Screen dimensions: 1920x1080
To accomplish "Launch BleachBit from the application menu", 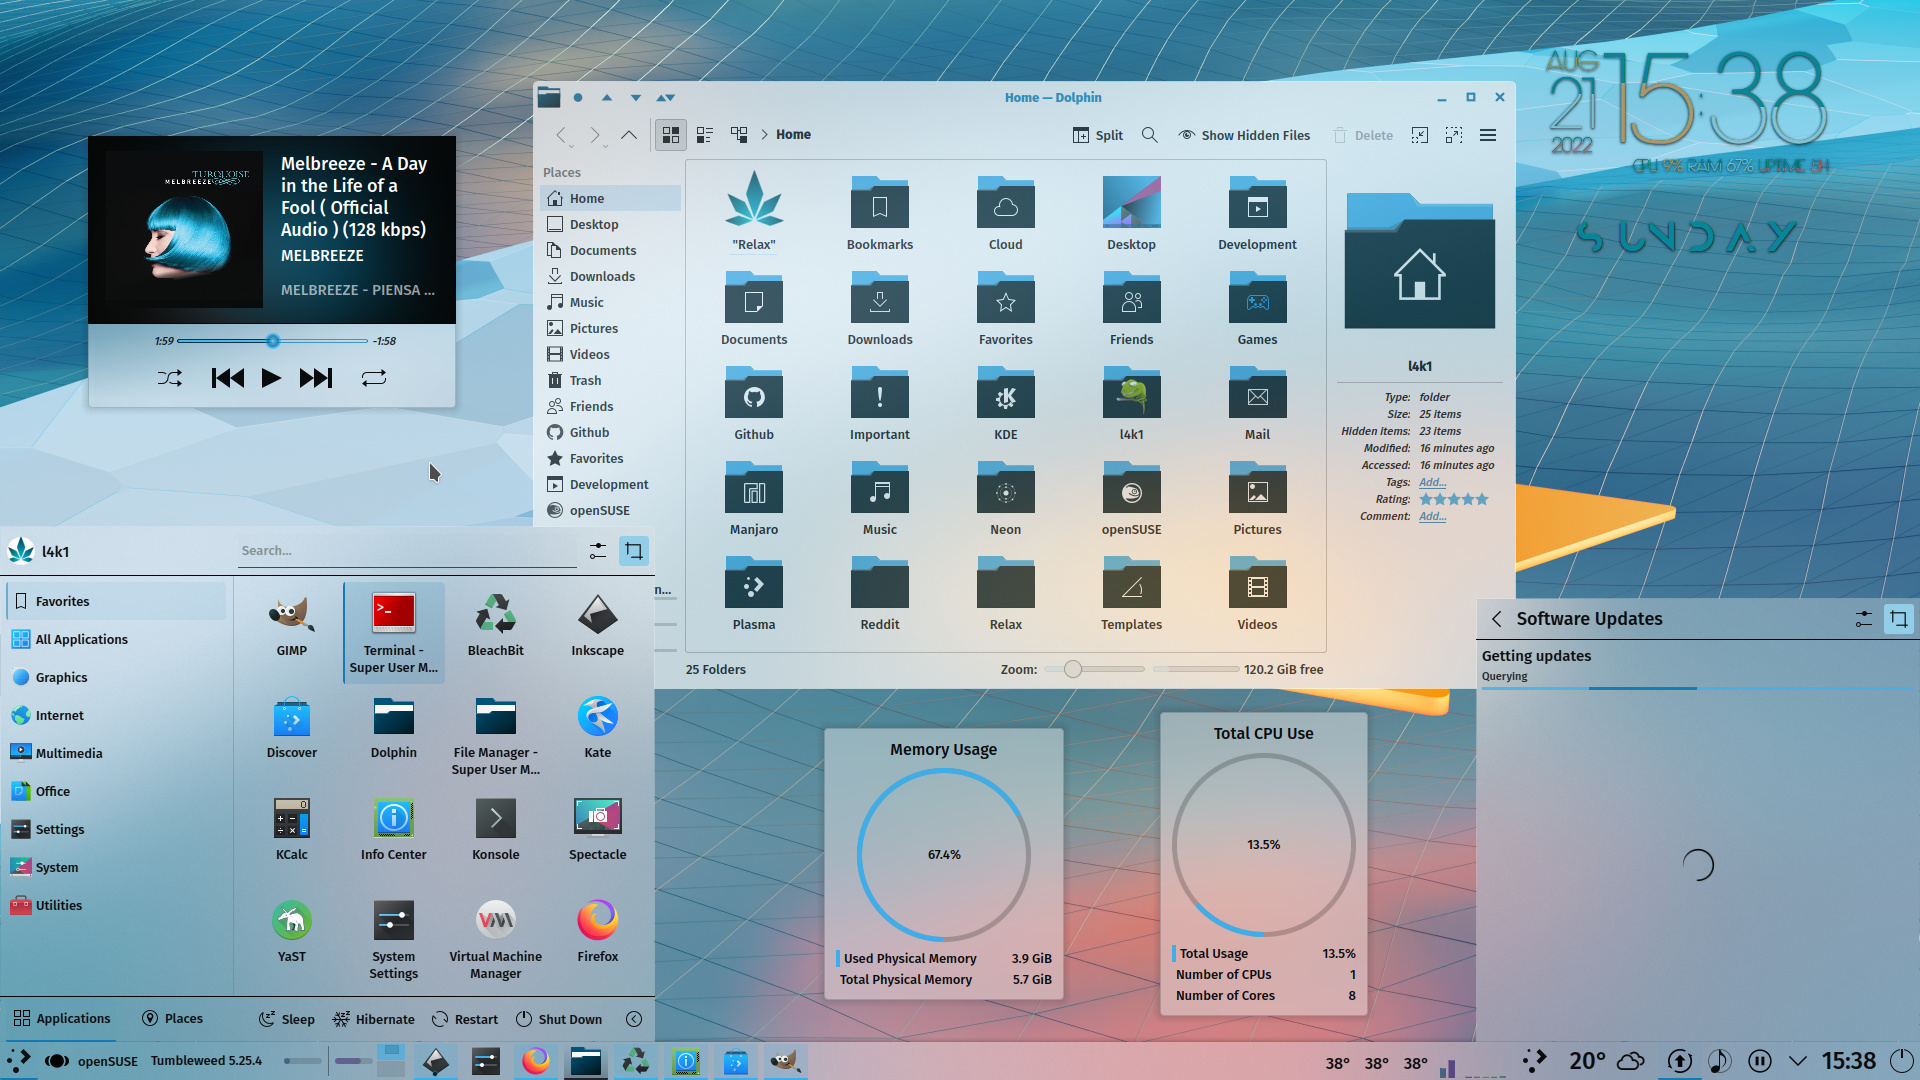I will [495, 625].
